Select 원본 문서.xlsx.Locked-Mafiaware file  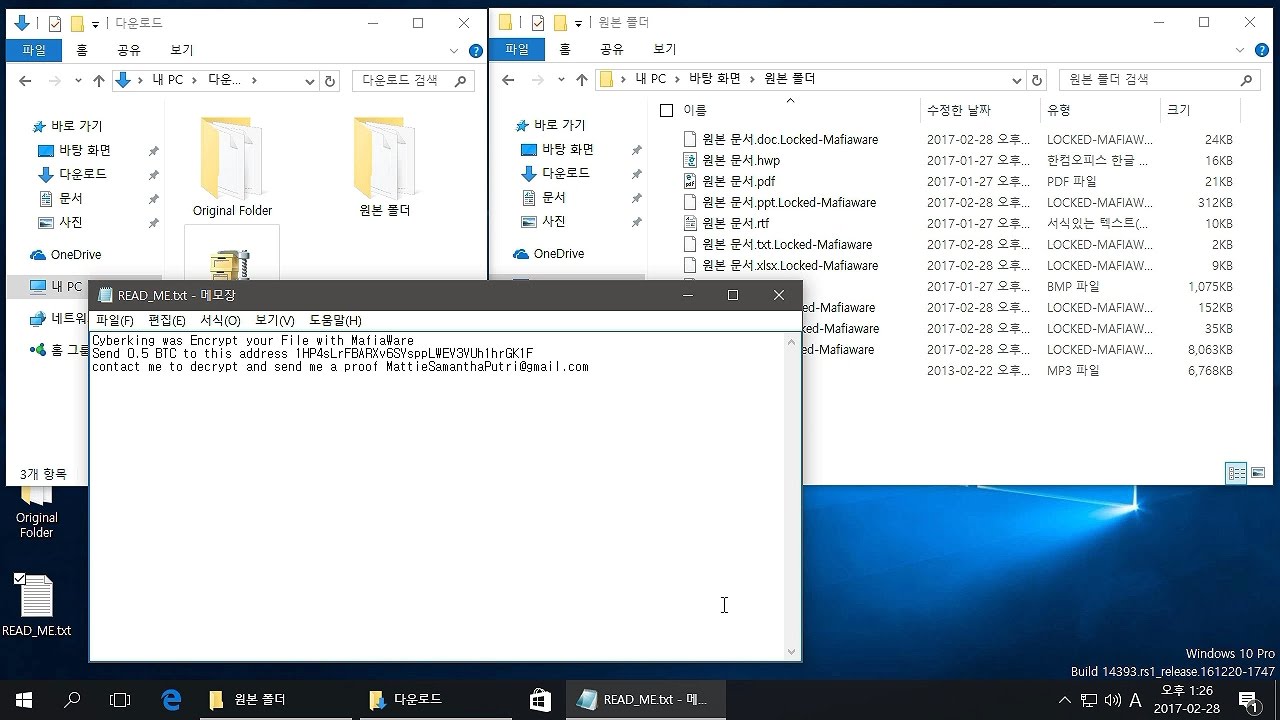[790, 265]
